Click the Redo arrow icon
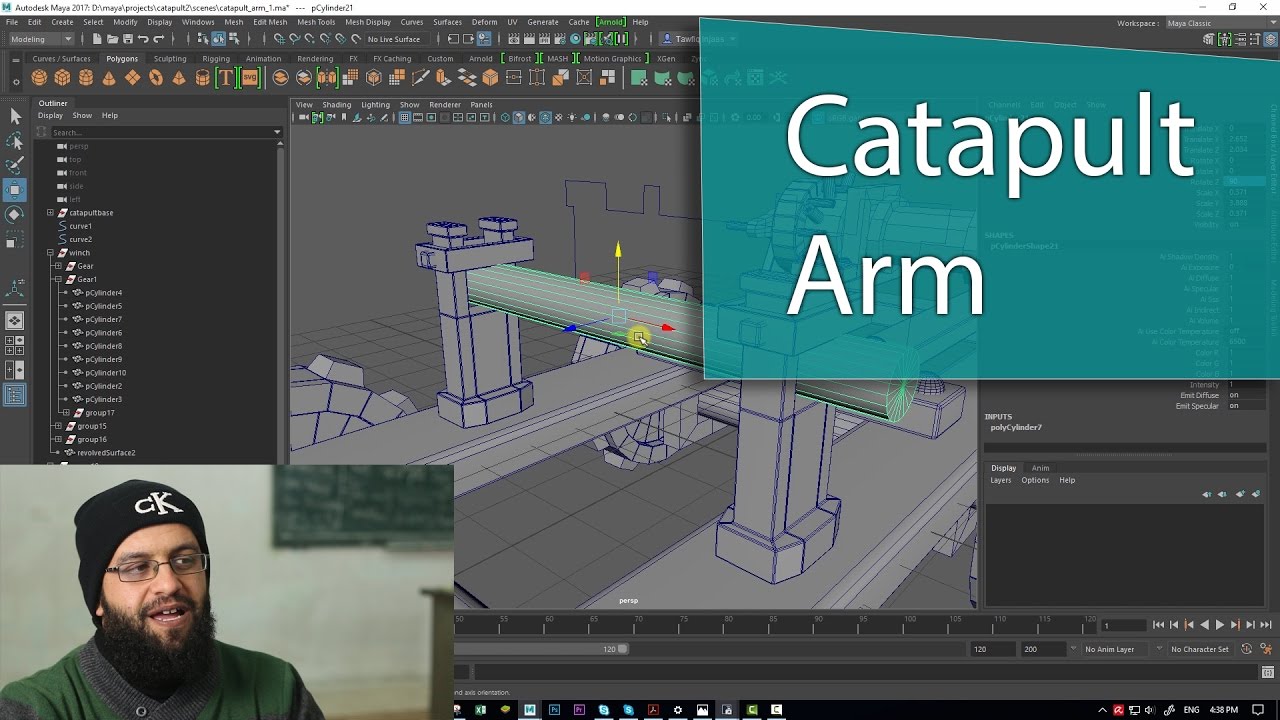Image resolution: width=1280 pixels, height=720 pixels. (x=158, y=39)
